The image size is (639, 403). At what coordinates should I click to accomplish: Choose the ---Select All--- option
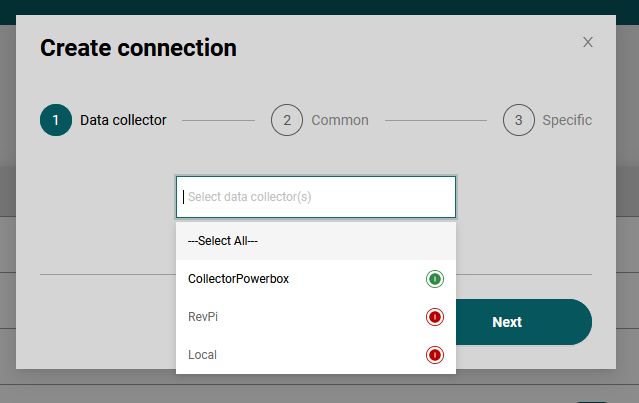pyautogui.click(x=223, y=241)
